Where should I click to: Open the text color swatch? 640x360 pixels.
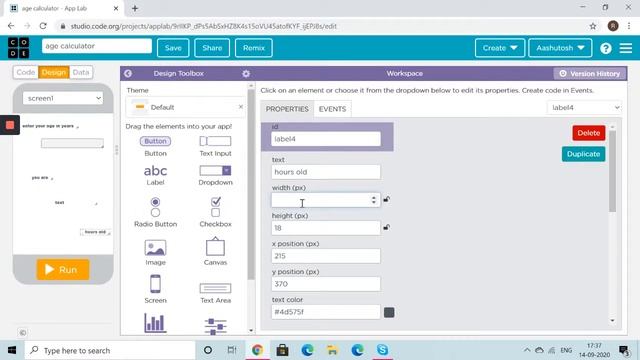[389, 312]
